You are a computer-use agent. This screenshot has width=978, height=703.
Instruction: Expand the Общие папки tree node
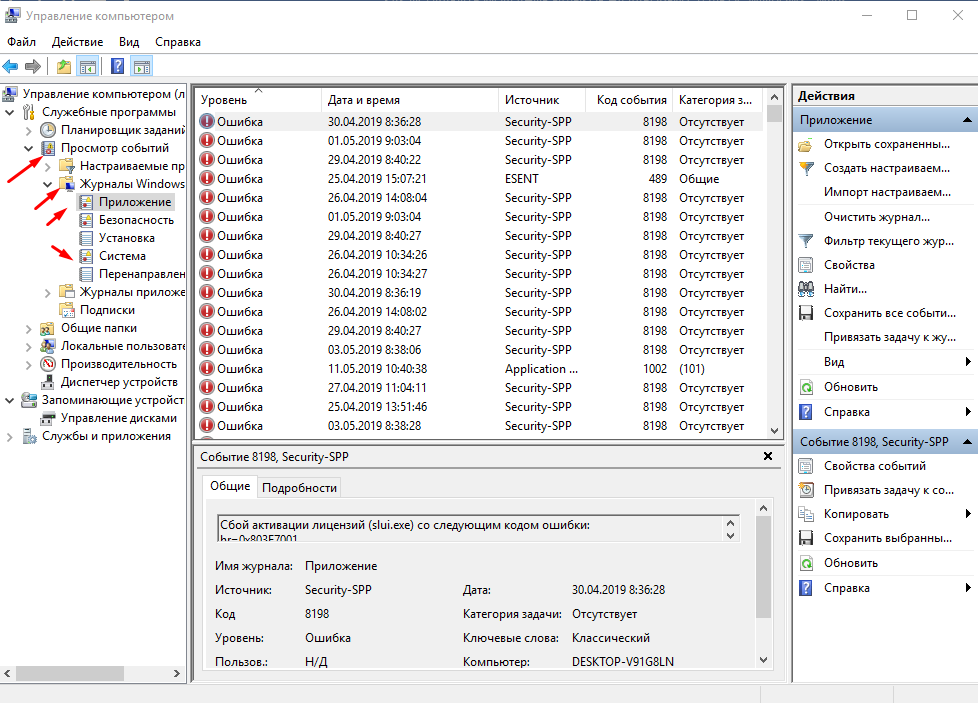[28, 328]
